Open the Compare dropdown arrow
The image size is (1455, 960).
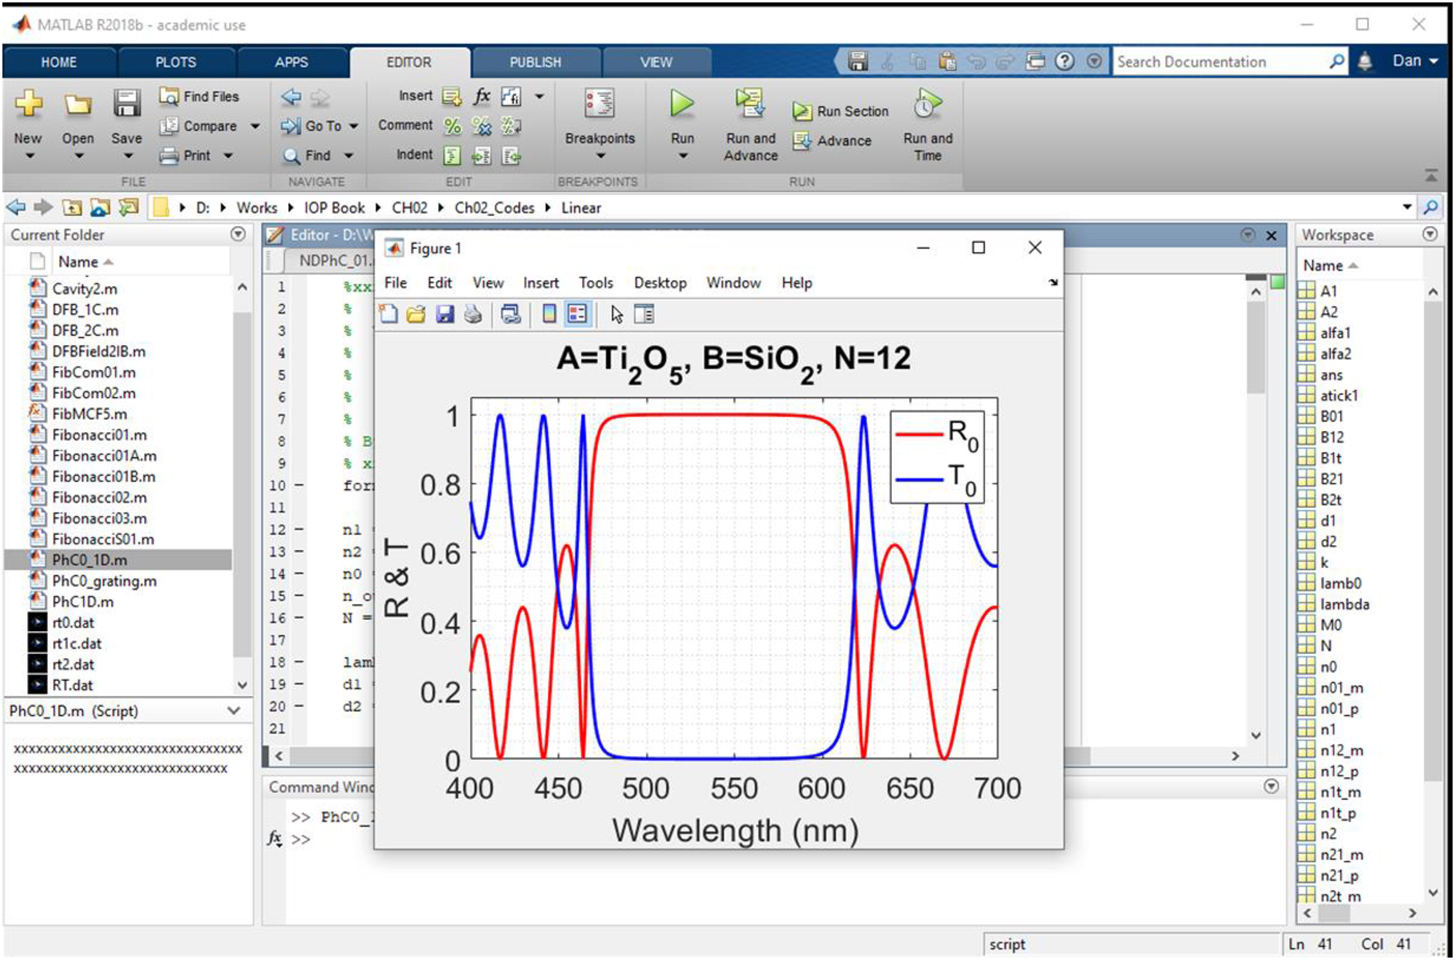[255, 127]
